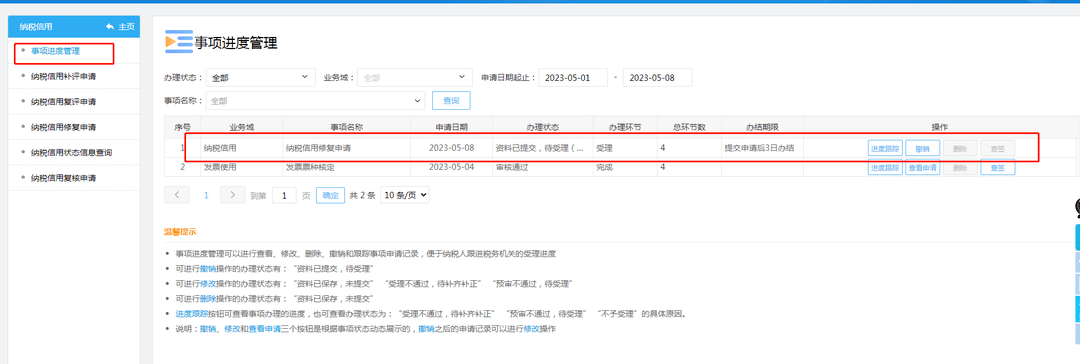Click the 到第 page number input

coord(284,196)
